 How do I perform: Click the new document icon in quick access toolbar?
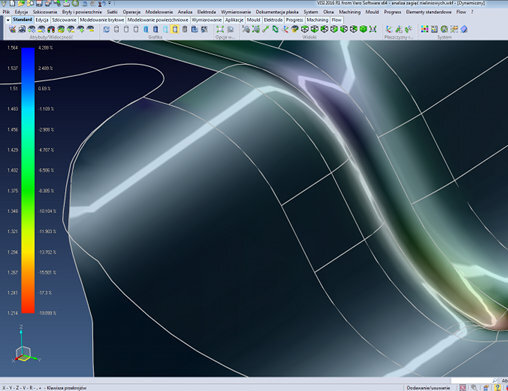coord(12,4)
